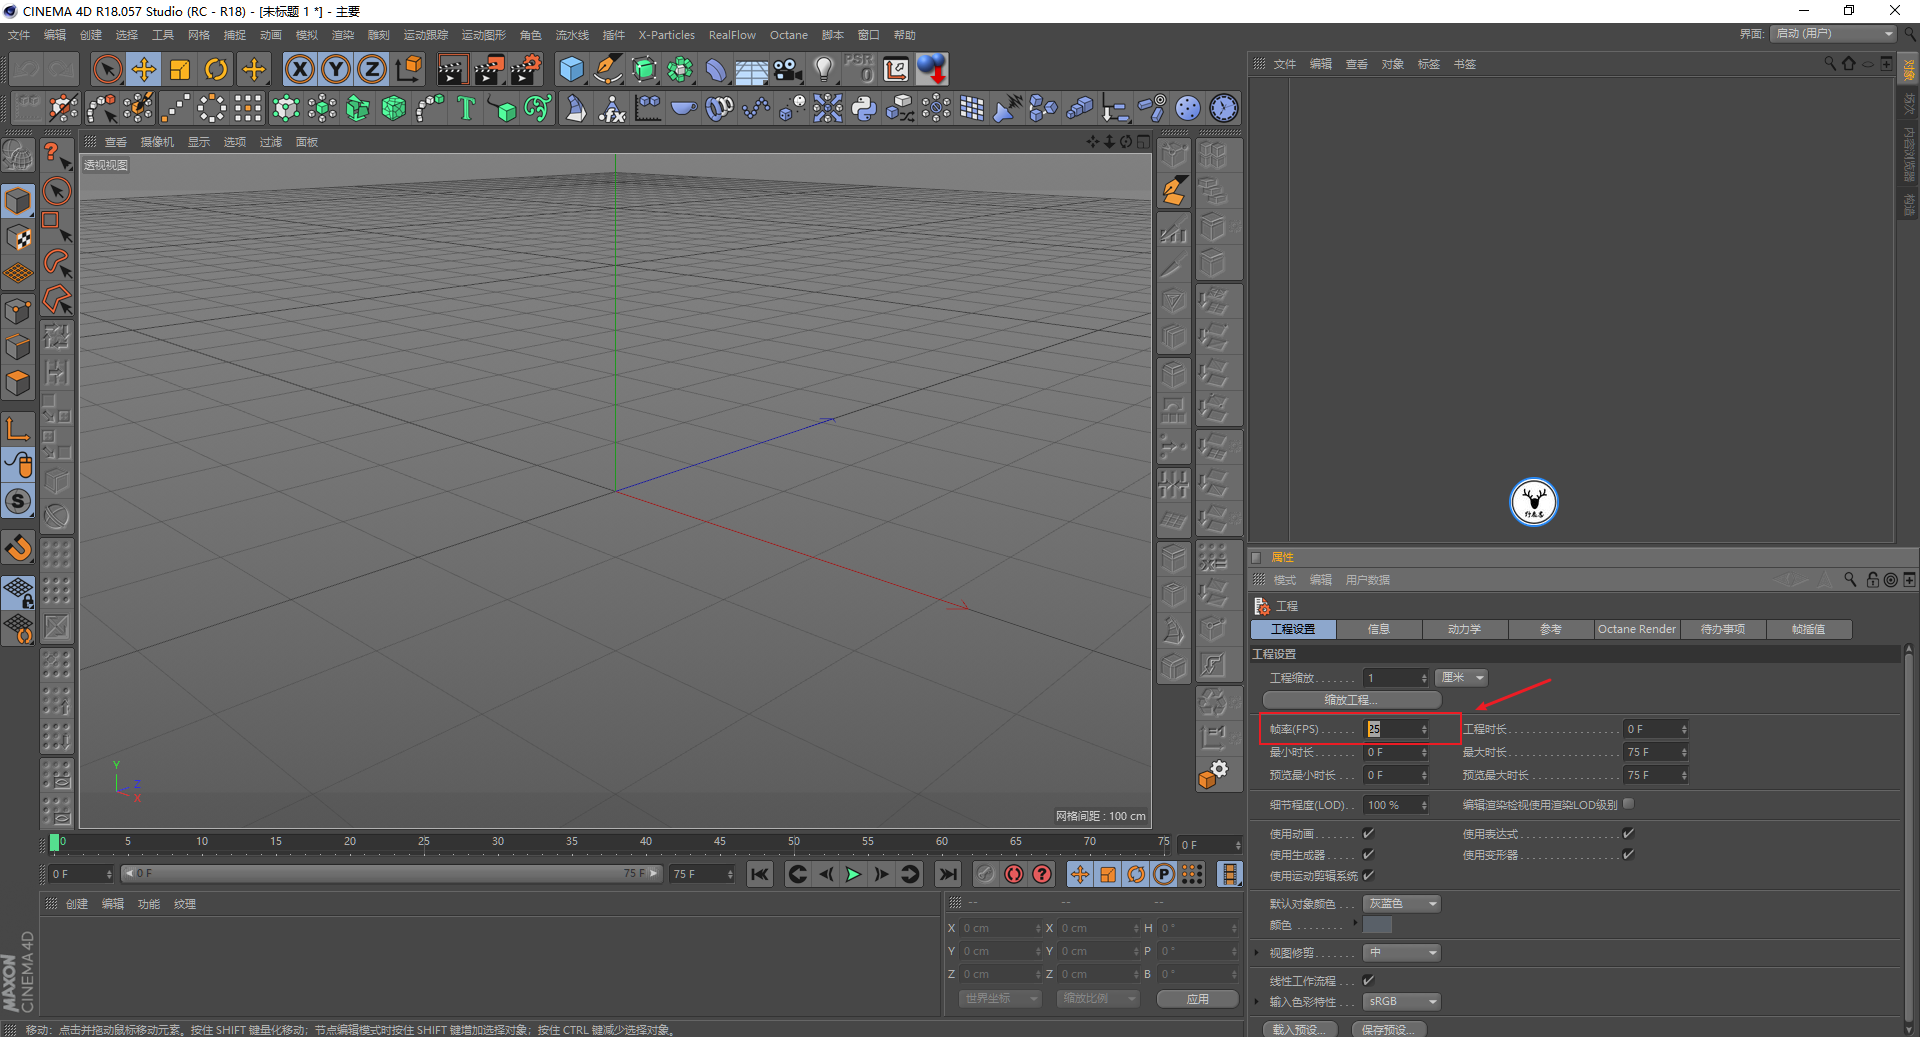The width and height of the screenshot is (1920, 1037).
Task: Click the 应用 coordinates button
Action: pos(1197,999)
